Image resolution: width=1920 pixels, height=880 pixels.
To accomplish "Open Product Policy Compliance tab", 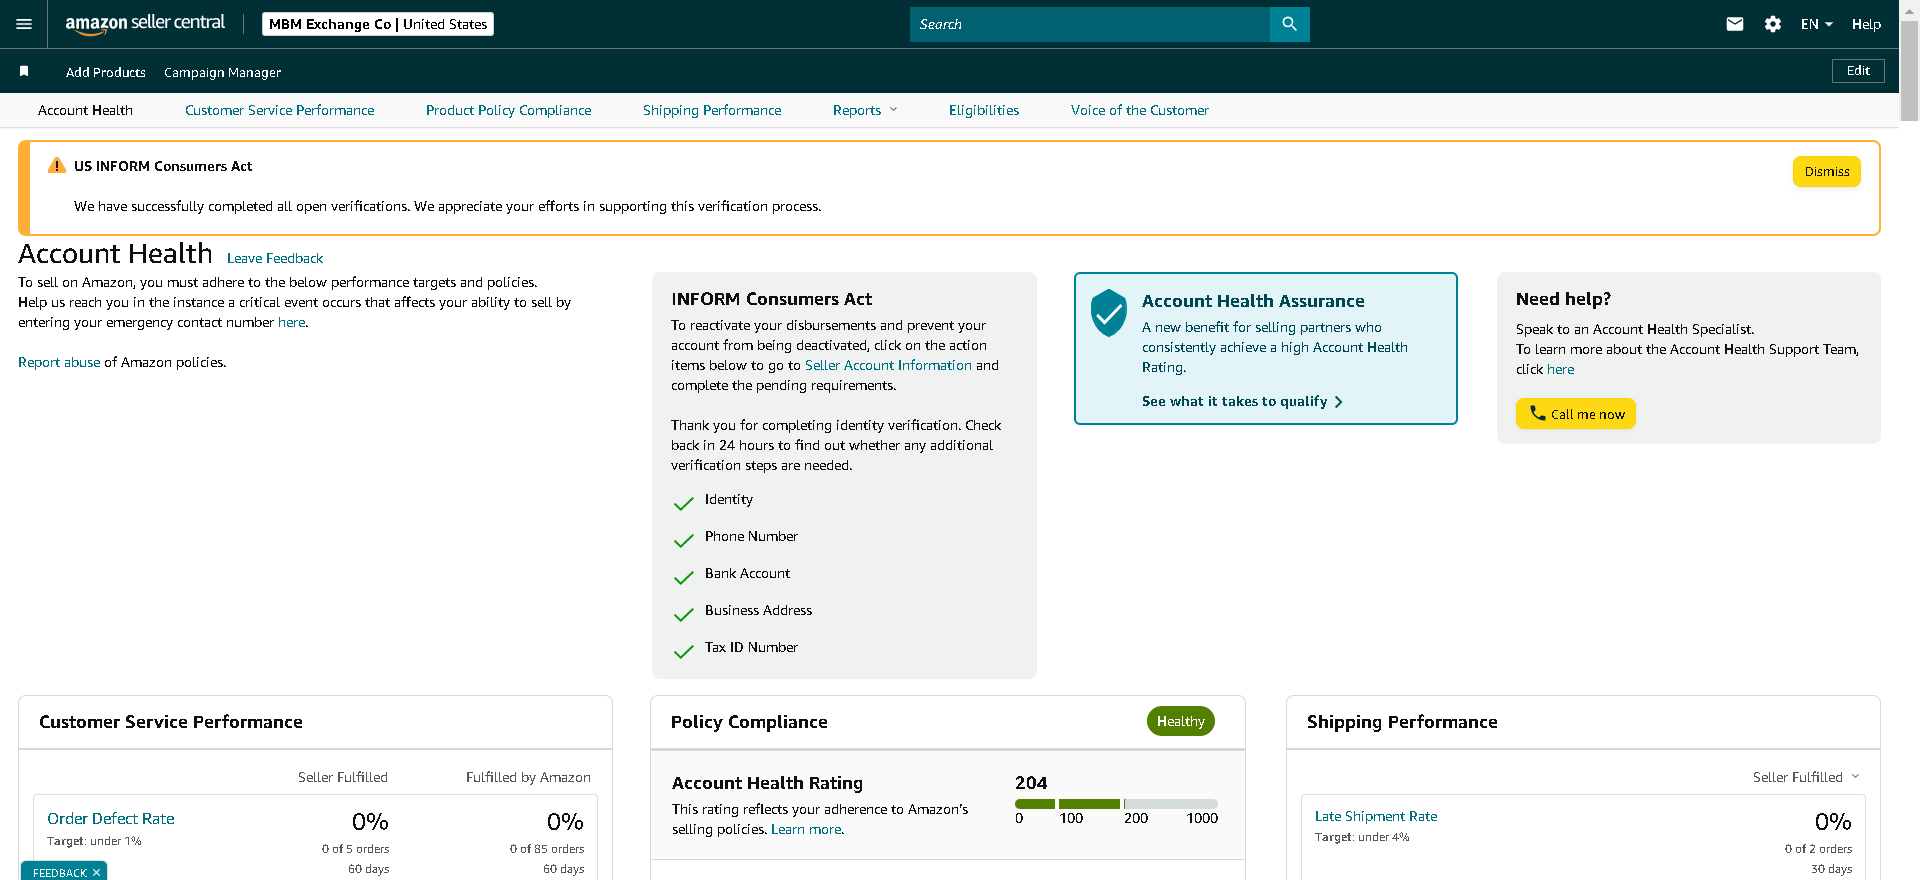I will click(x=508, y=110).
